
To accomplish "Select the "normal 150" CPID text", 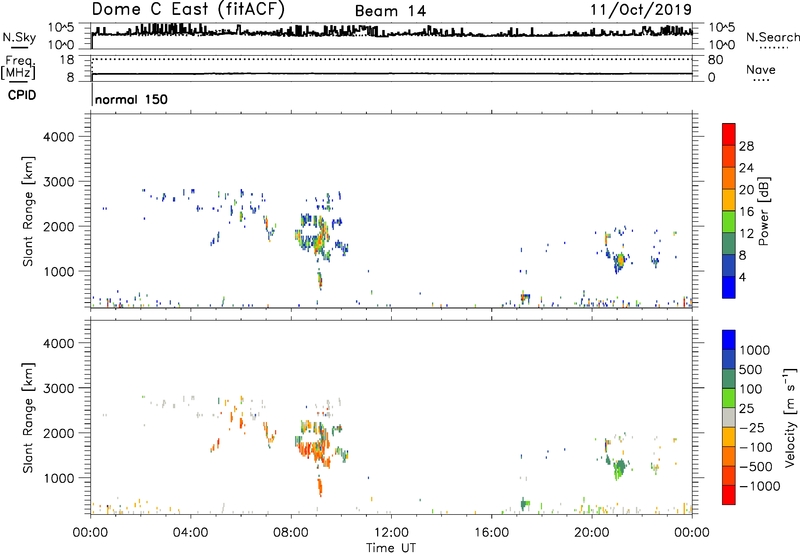I will point(131,99).
